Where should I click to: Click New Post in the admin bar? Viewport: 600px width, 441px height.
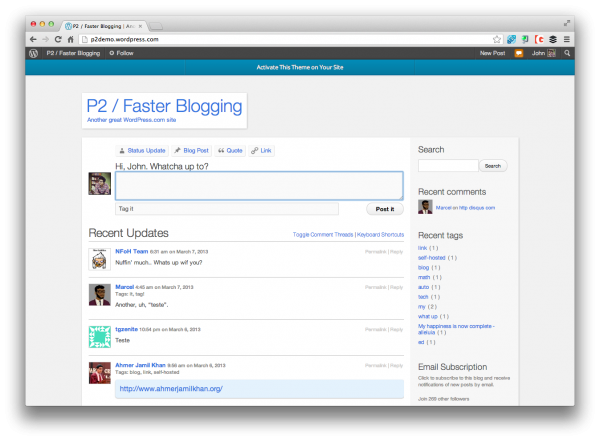point(492,53)
